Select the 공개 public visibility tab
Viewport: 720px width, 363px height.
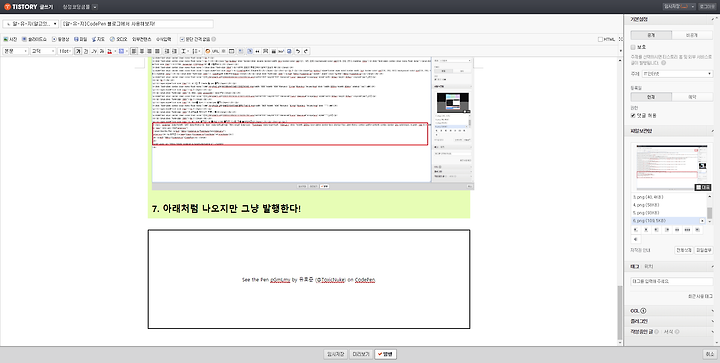[x=651, y=35]
